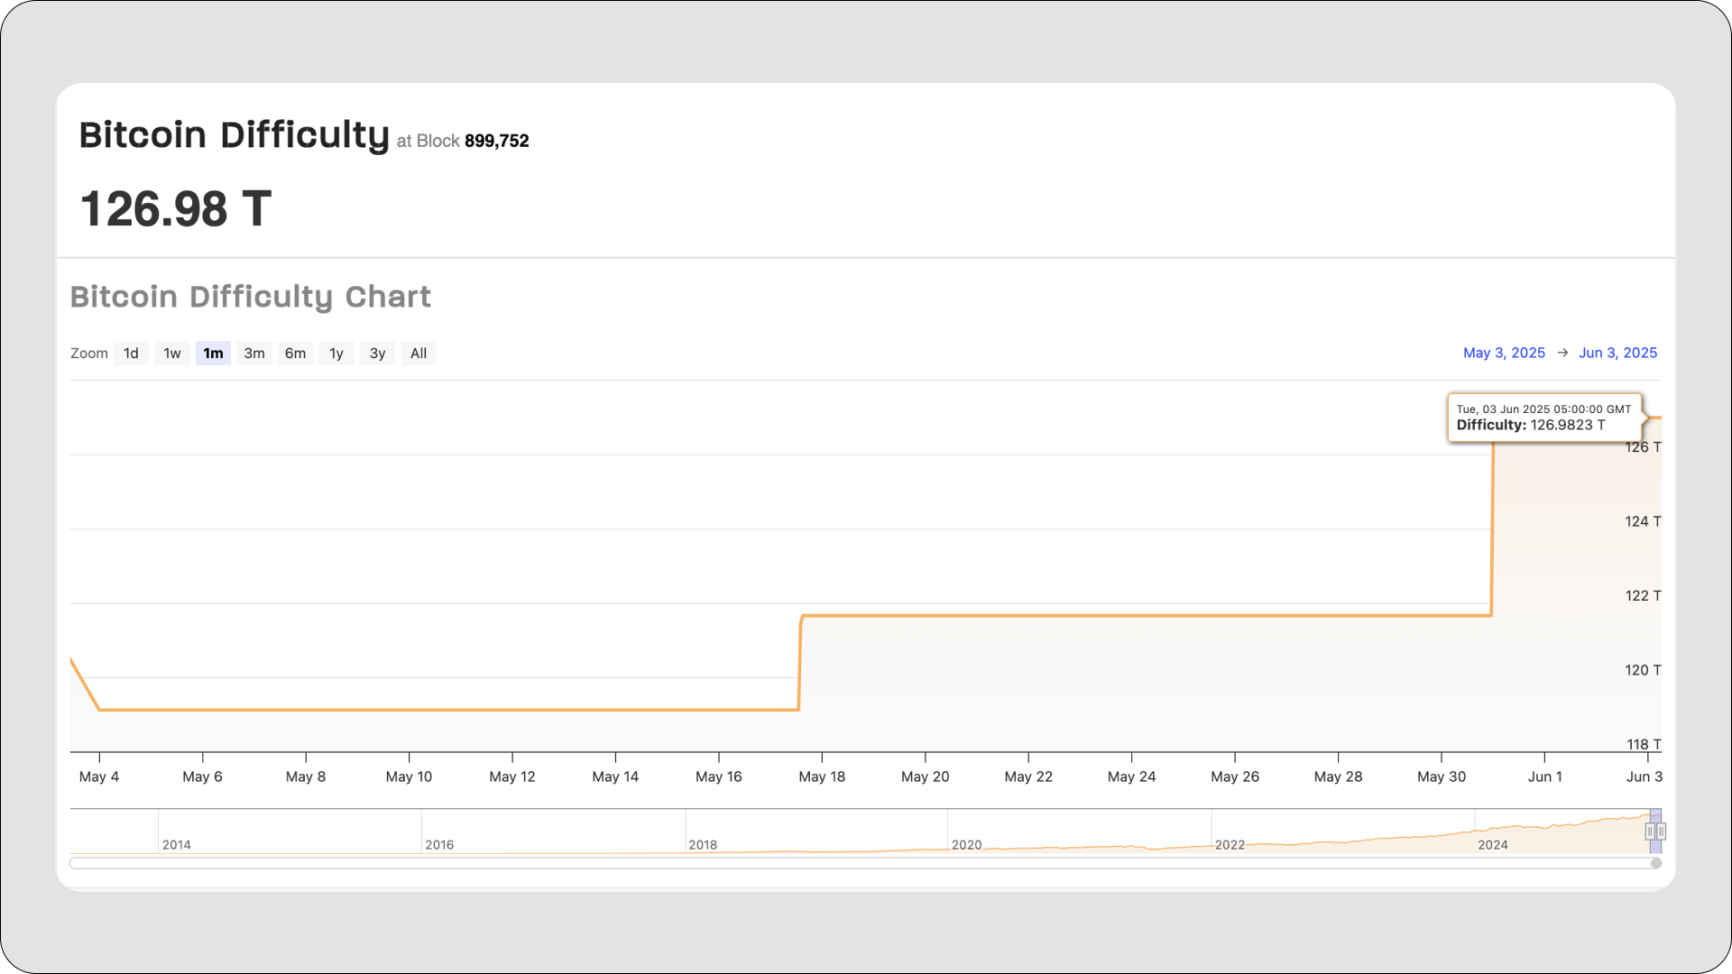
Task: Zoom the chart to 3y
Action: tap(377, 353)
